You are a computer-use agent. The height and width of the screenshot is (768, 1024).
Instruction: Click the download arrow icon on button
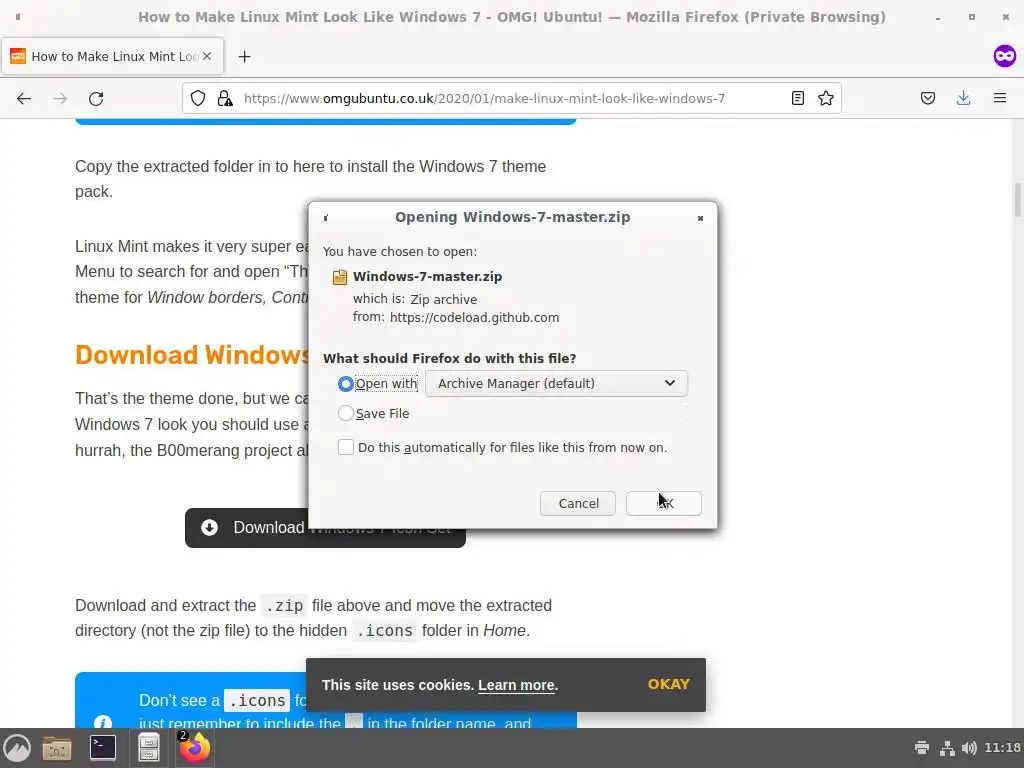coord(210,528)
